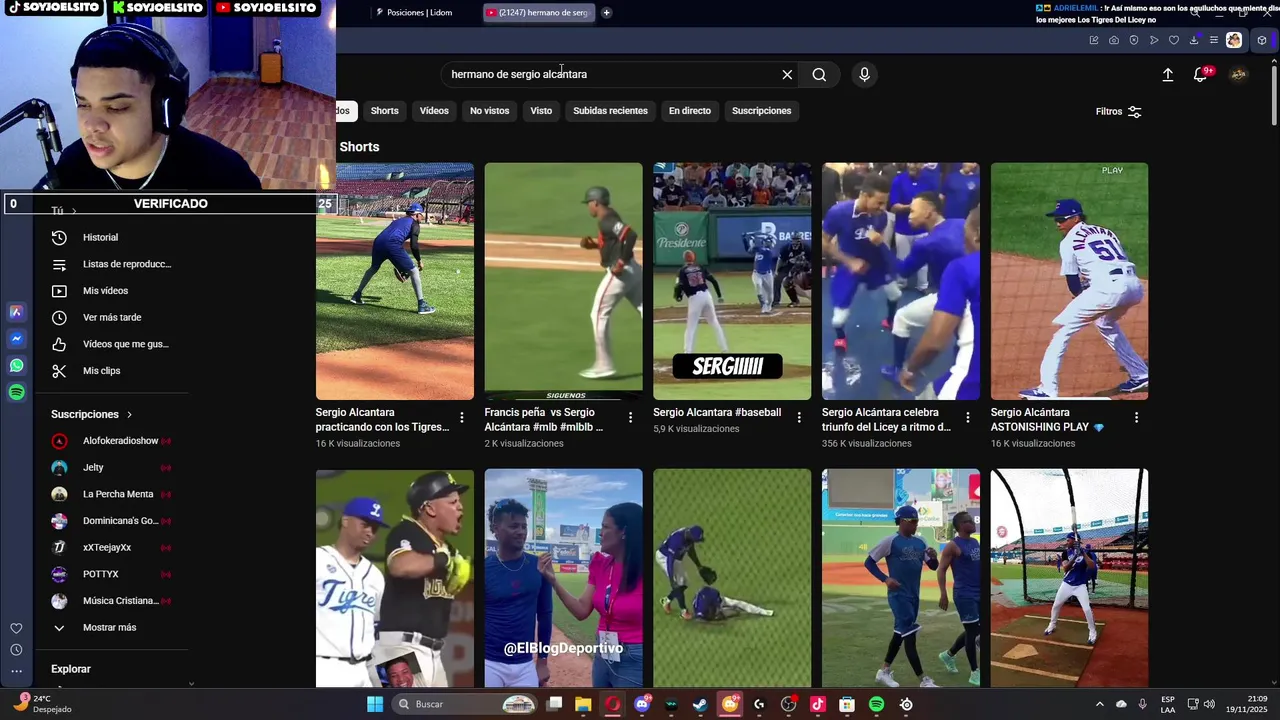
Task: Open bookmarks heart in Opera sidebar
Action: (x=16, y=628)
